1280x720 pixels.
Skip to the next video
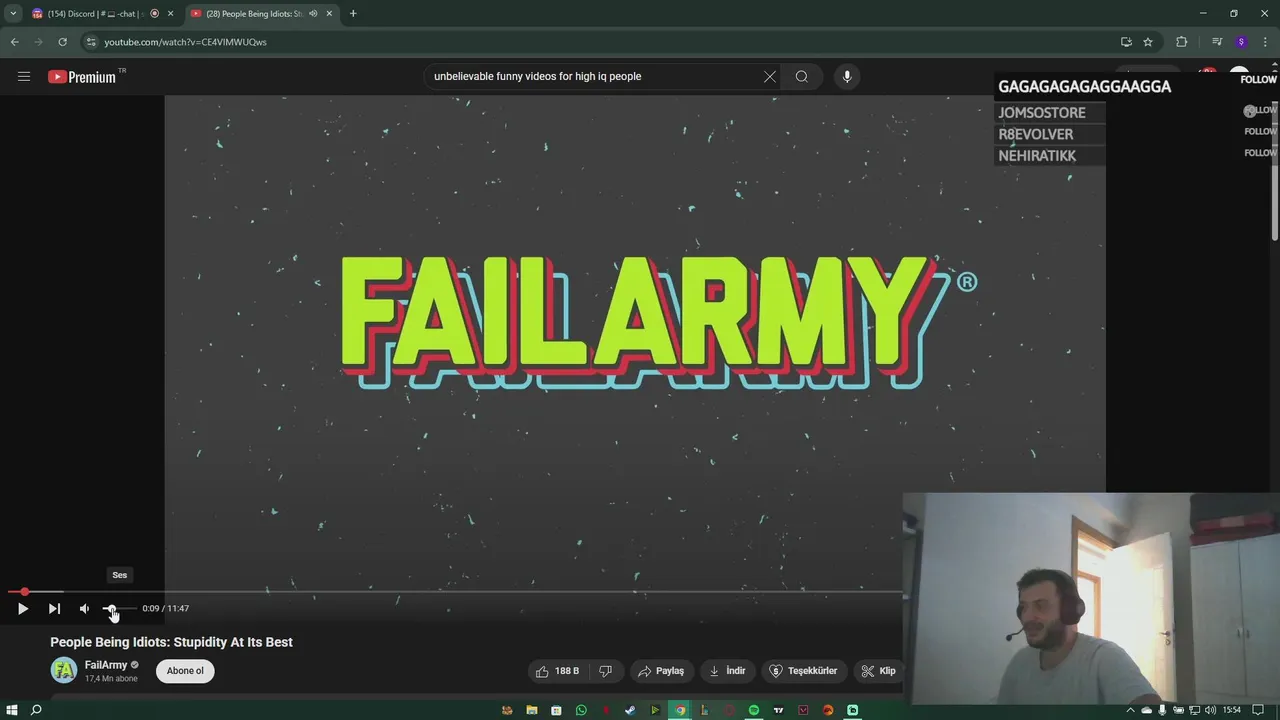tap(54, 608)
